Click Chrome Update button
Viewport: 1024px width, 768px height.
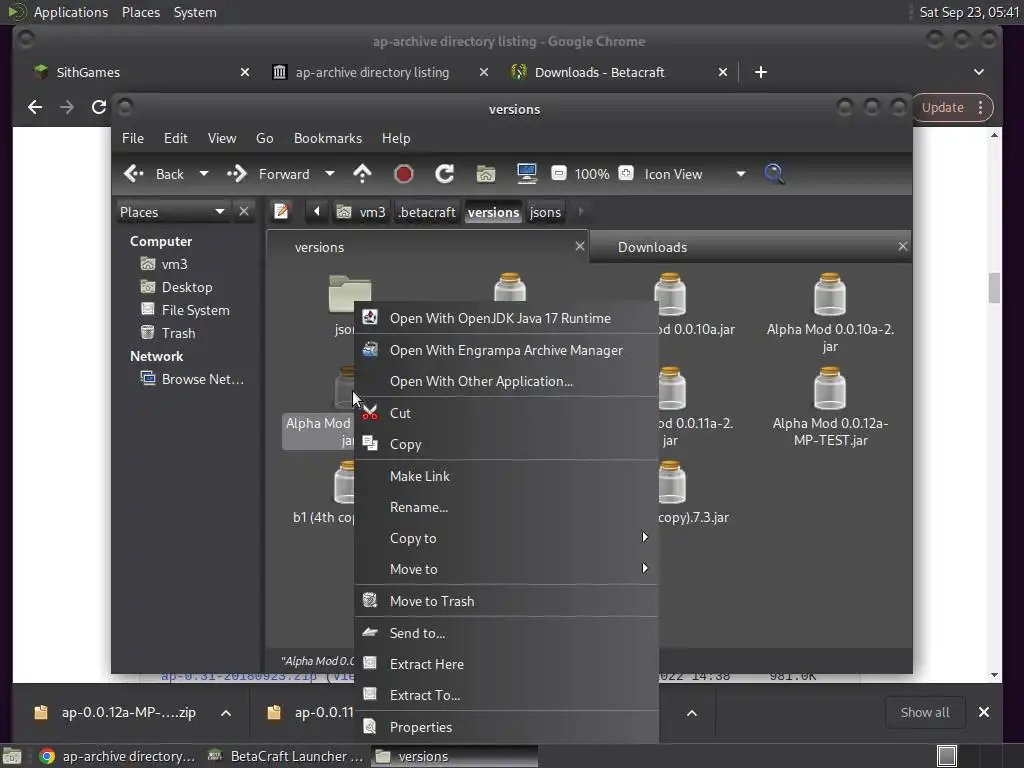pyautogui.click(x=953, y=107)
